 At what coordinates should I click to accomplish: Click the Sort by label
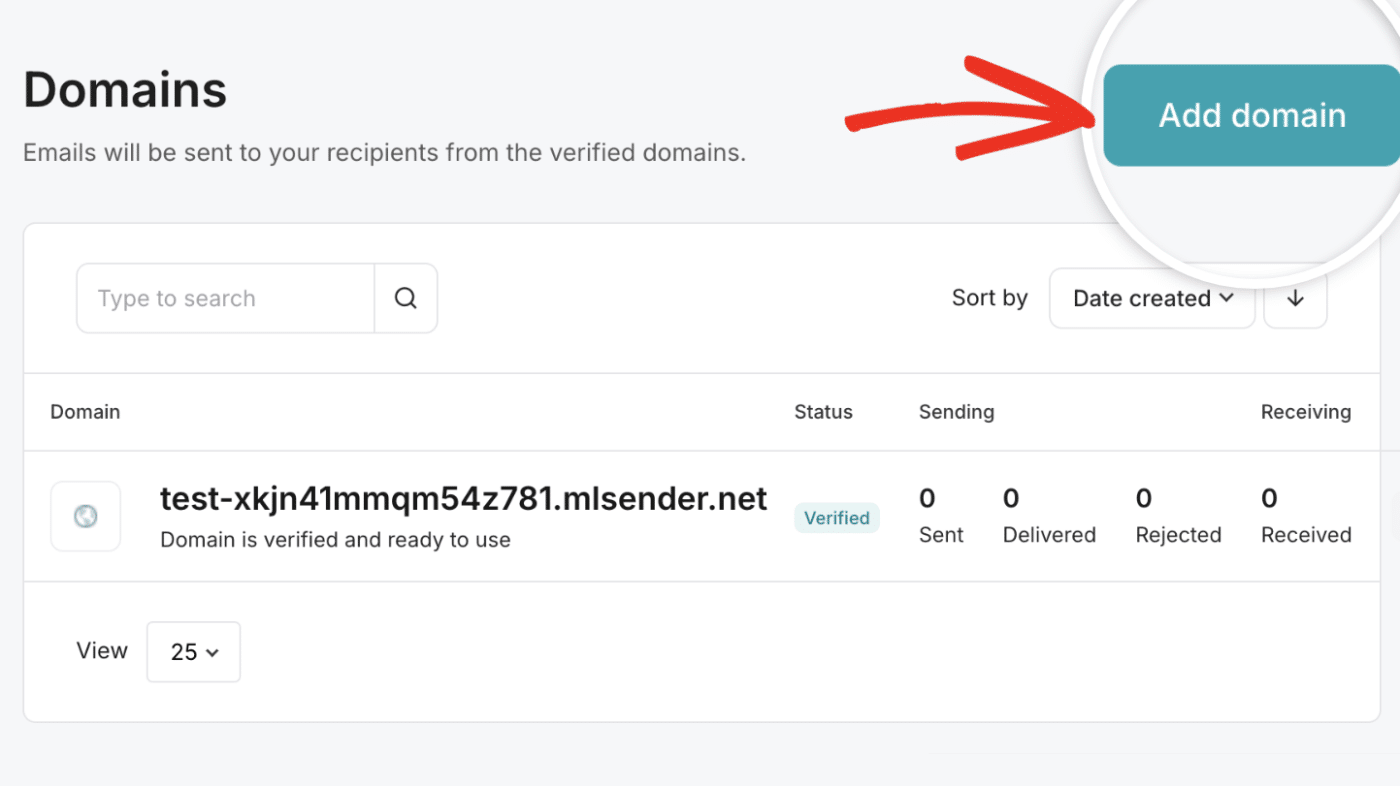(x=990, y=298)
